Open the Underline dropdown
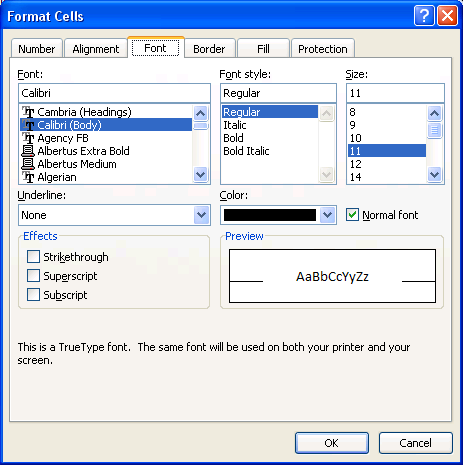The image size is (463, 465). (201, 215)
